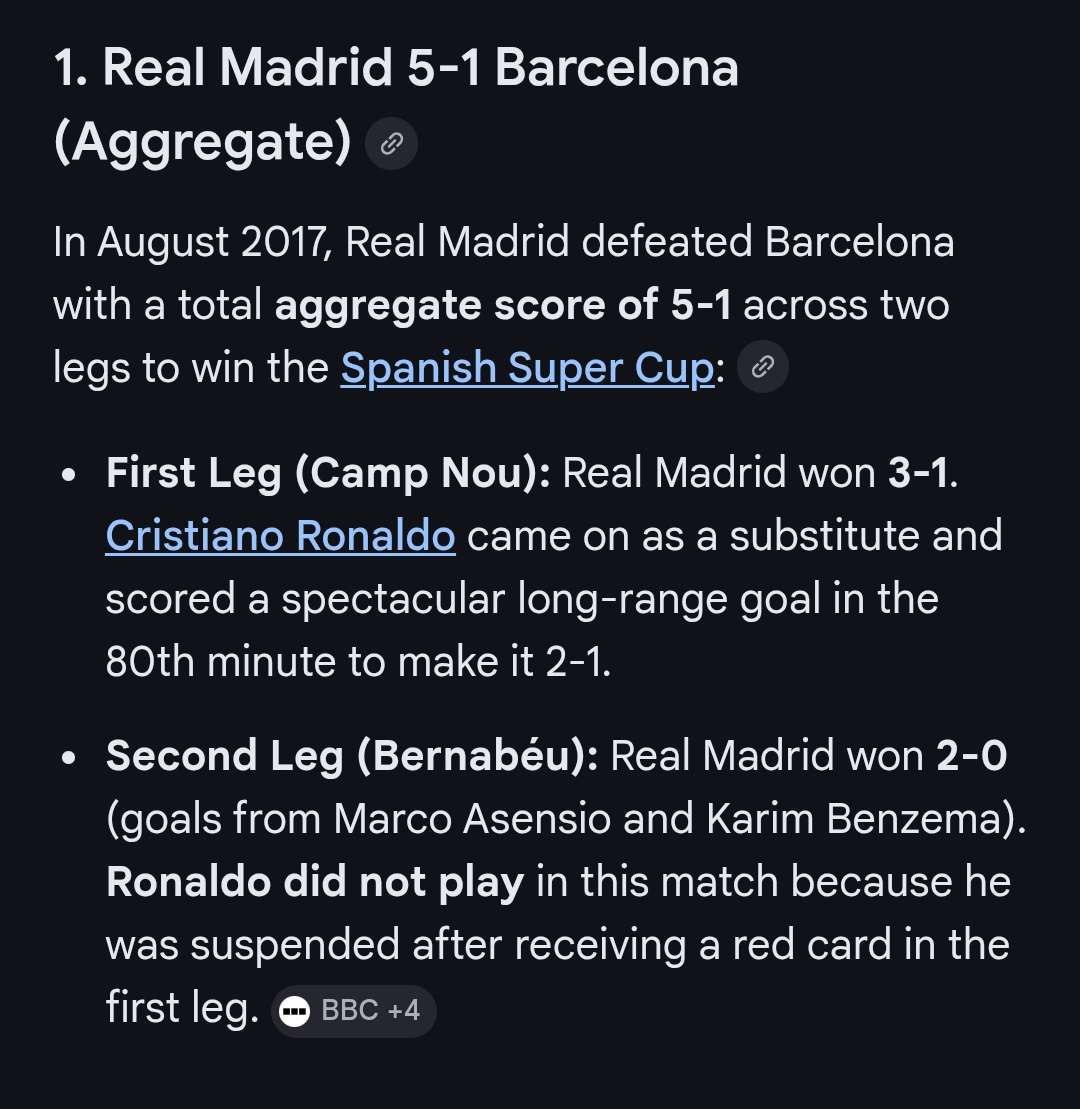
Task: Click the bold 'Ronaldo did not play' text
Action: 315,883
